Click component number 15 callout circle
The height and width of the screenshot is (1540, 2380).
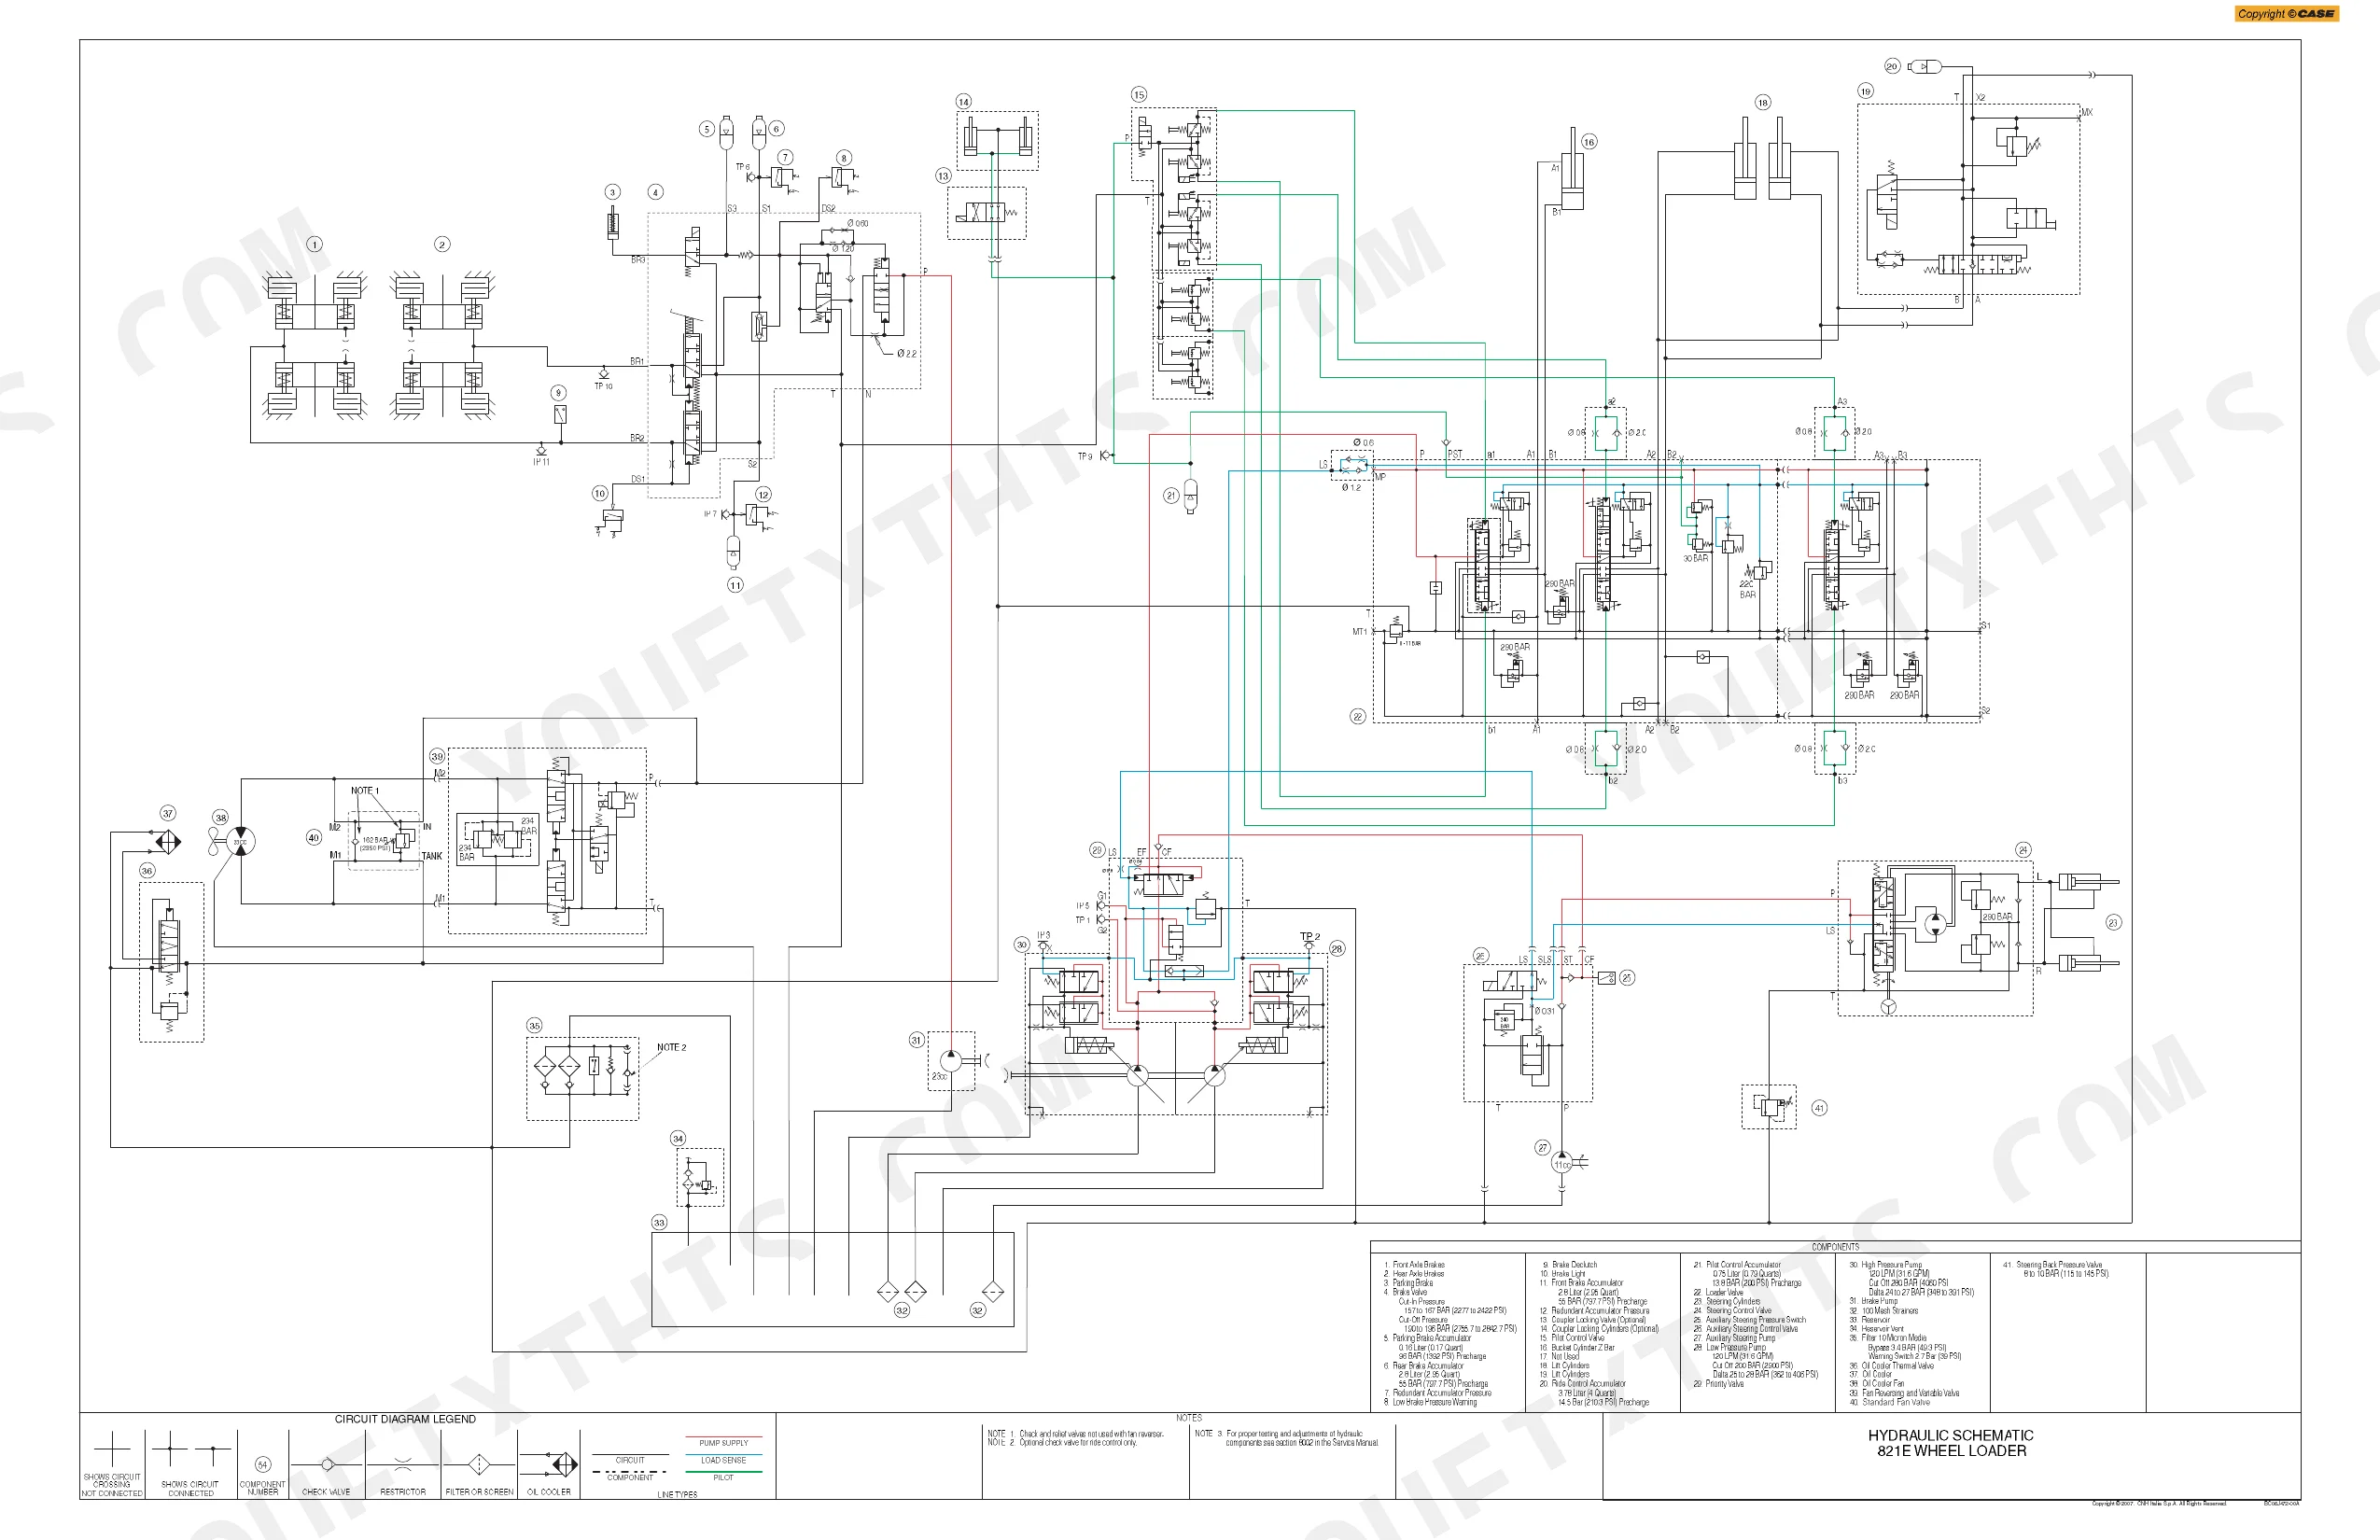click(x=1139, y=95)
